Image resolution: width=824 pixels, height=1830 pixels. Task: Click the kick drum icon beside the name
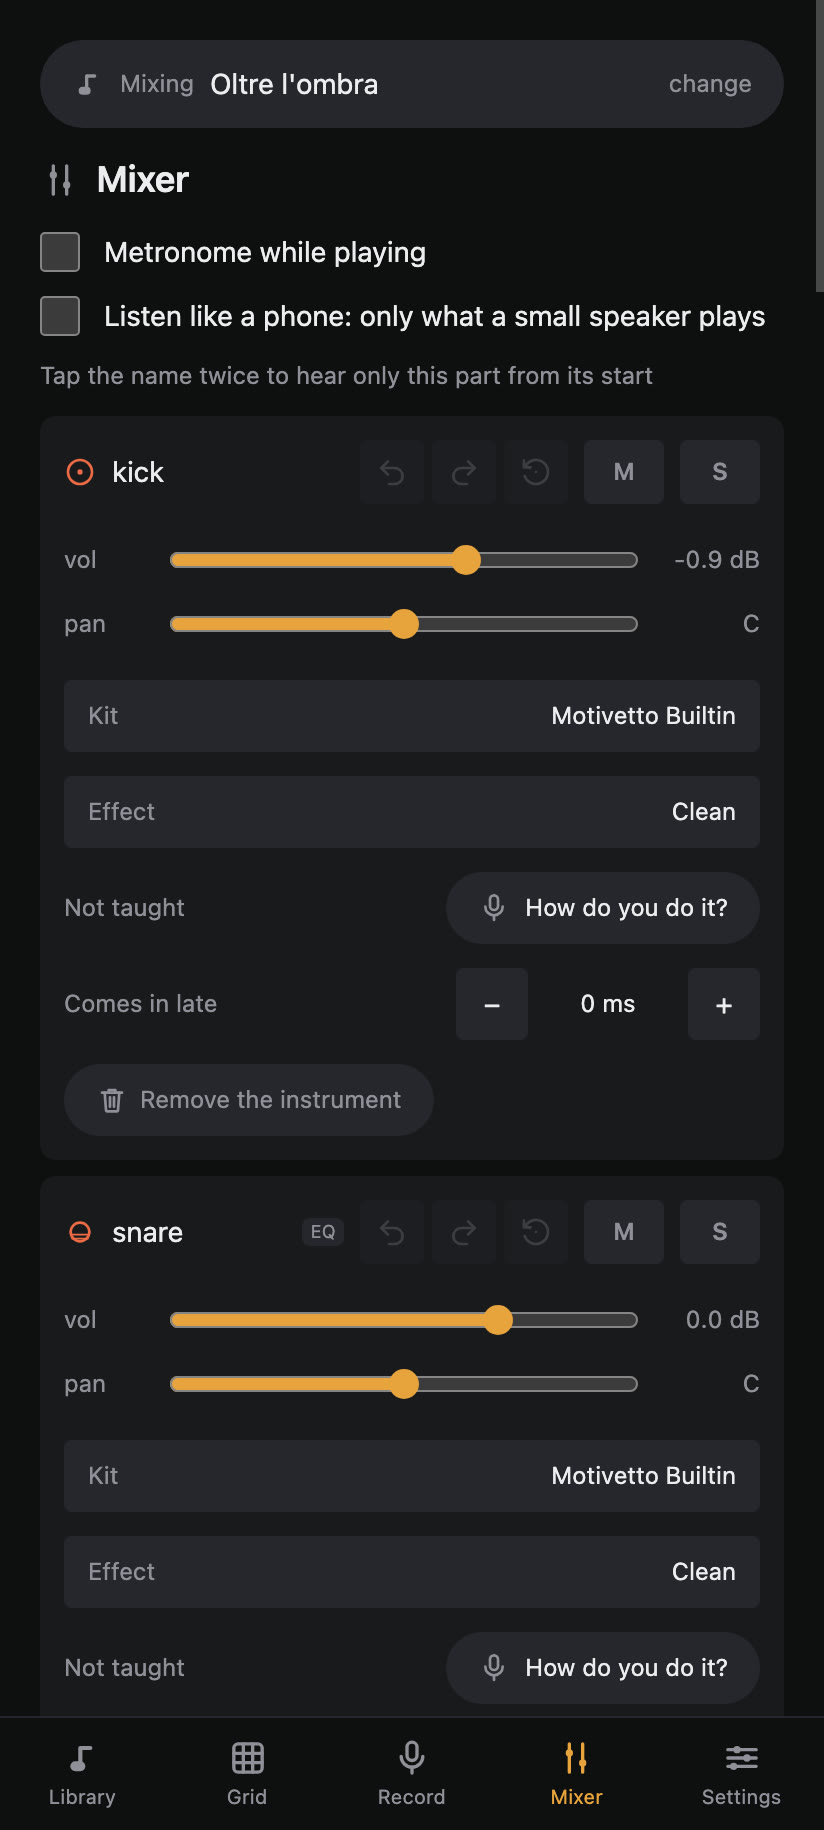(80, 472)
